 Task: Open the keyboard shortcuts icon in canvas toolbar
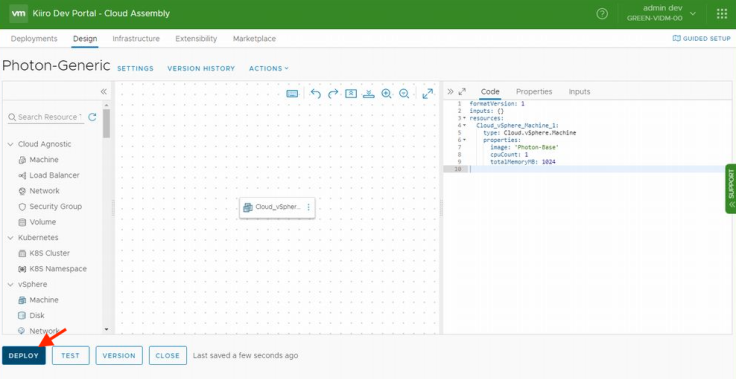tap(292, 93)
